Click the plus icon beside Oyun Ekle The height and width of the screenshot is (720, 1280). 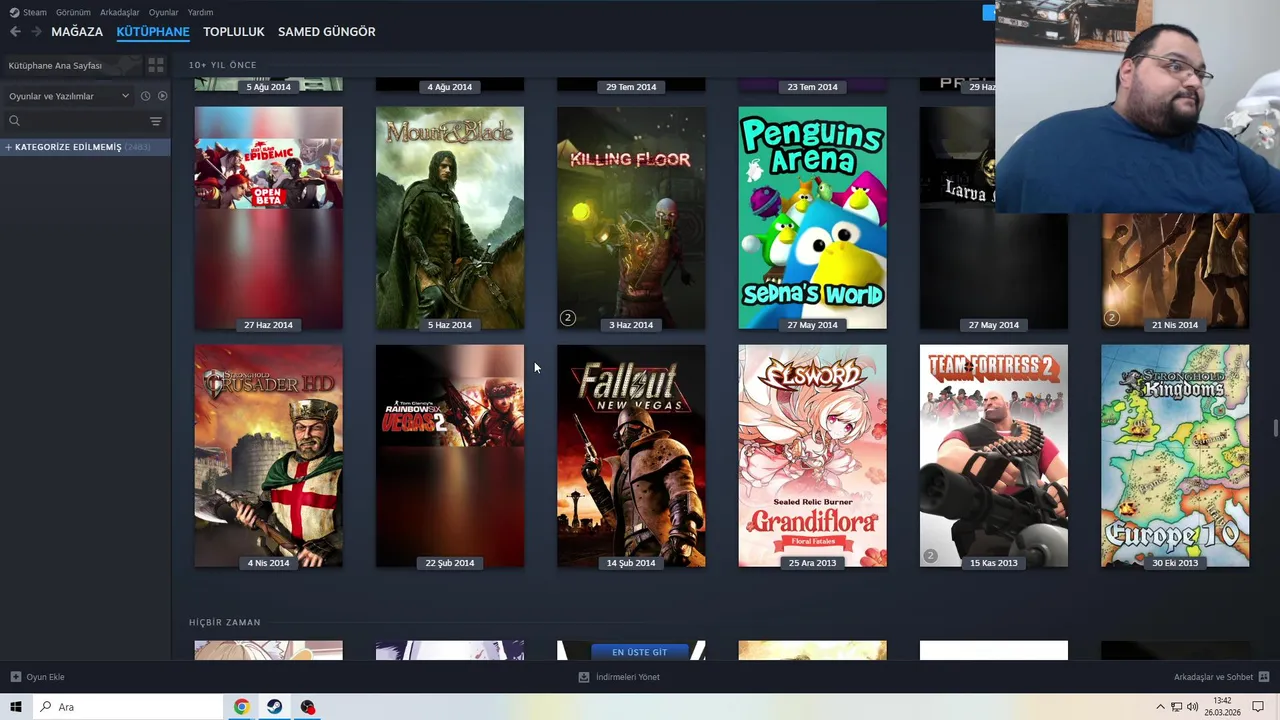[15, 677]
